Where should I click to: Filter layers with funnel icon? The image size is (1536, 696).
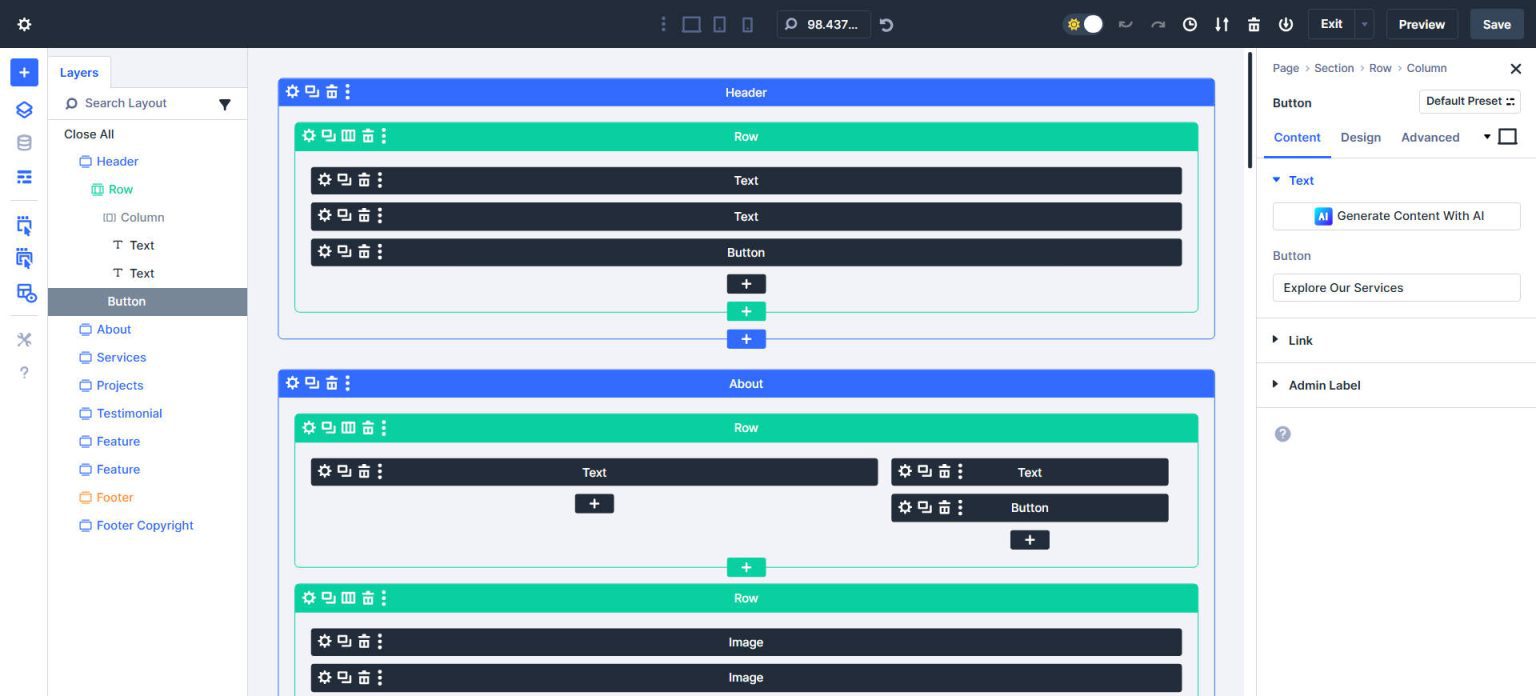pyautogui.click(x=225, y=104)
